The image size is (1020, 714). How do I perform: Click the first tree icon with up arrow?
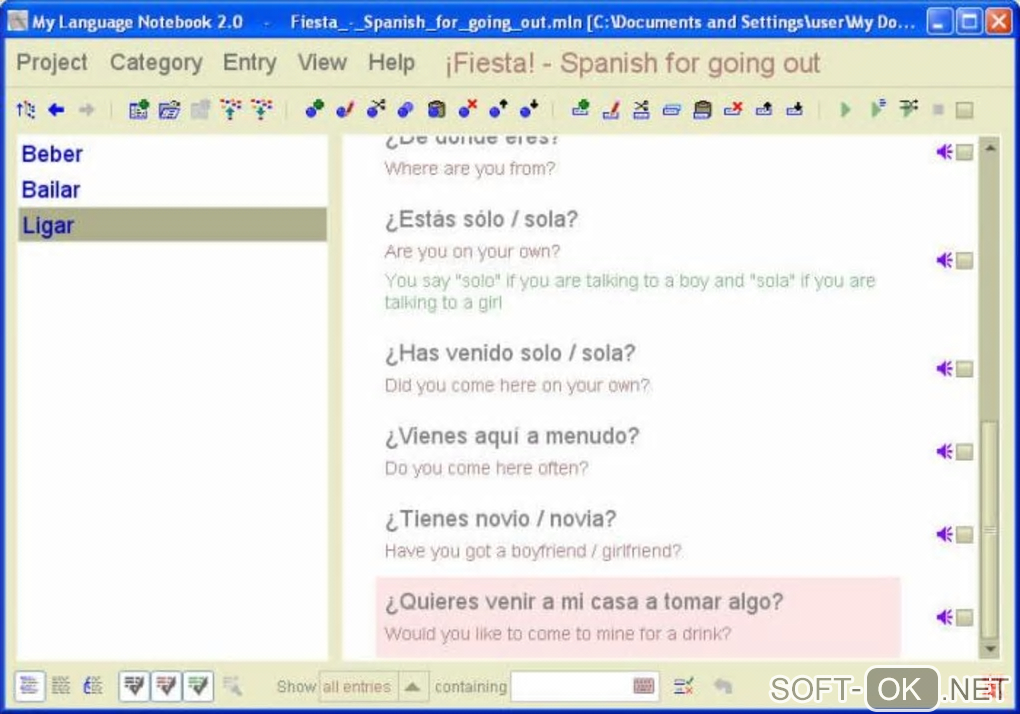(x=230, y=109)
